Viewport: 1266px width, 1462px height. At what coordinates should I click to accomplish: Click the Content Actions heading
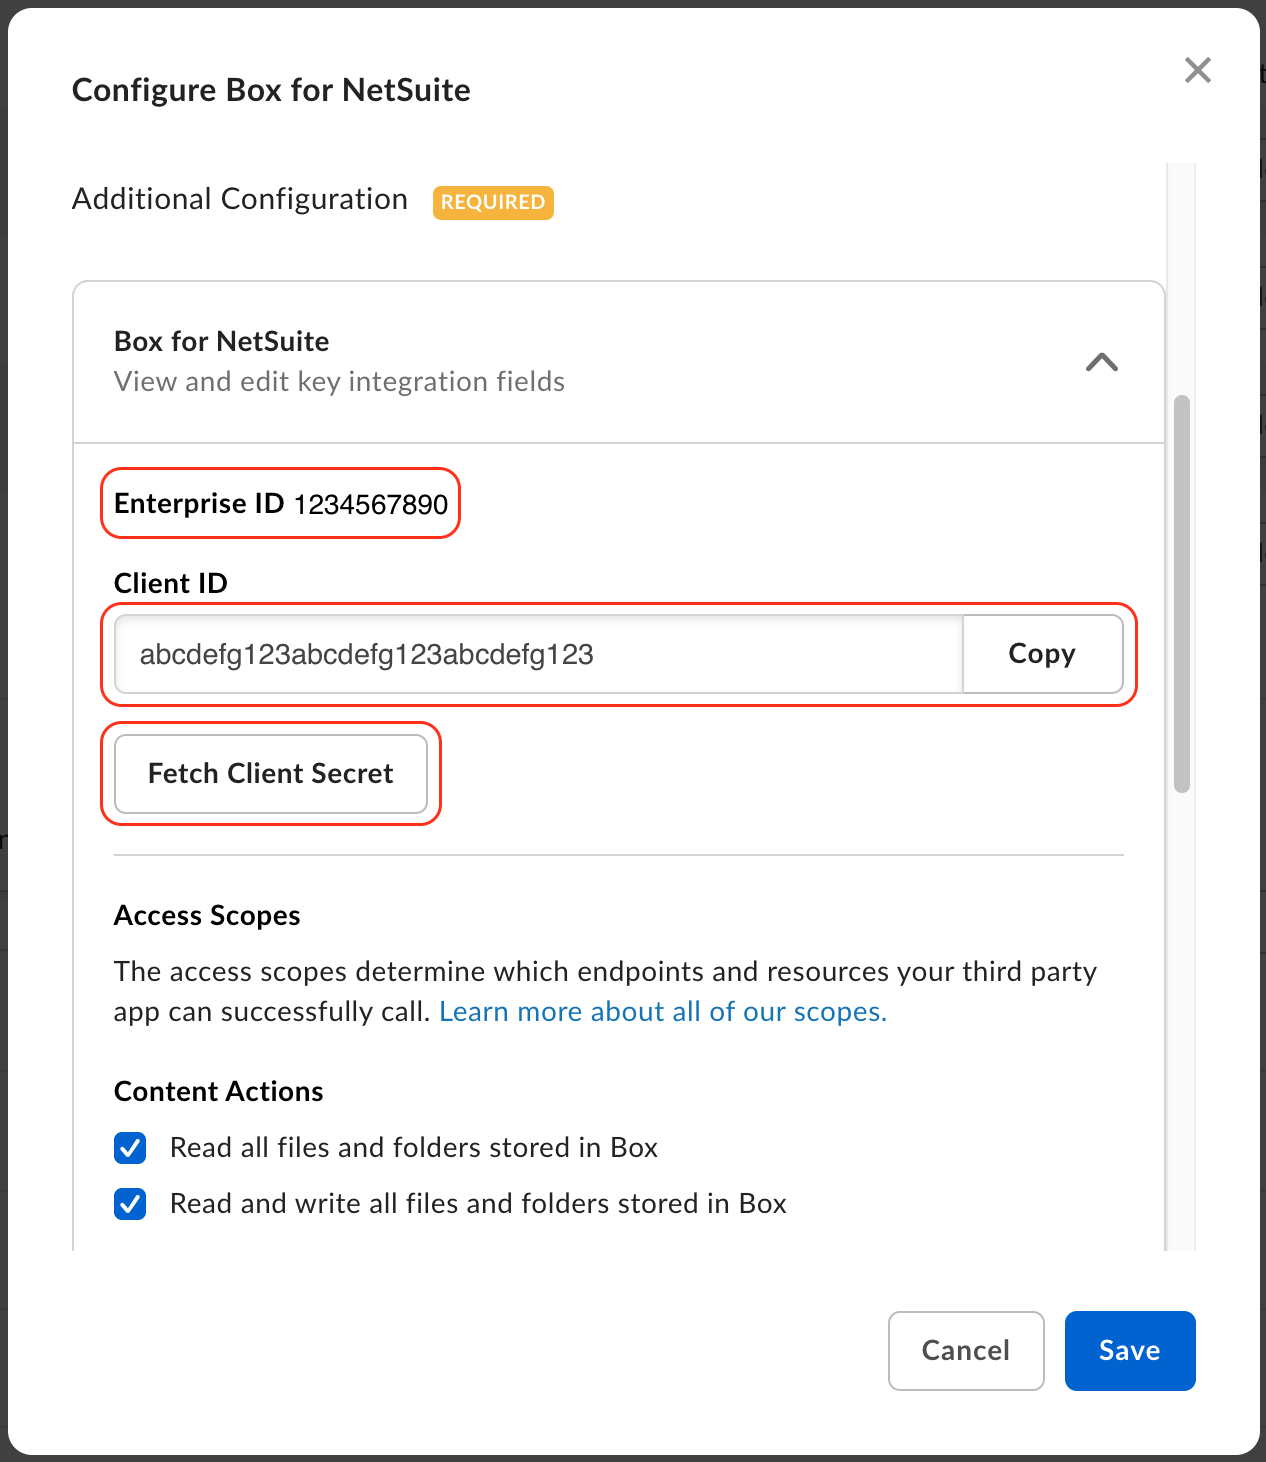point(218,1092)
